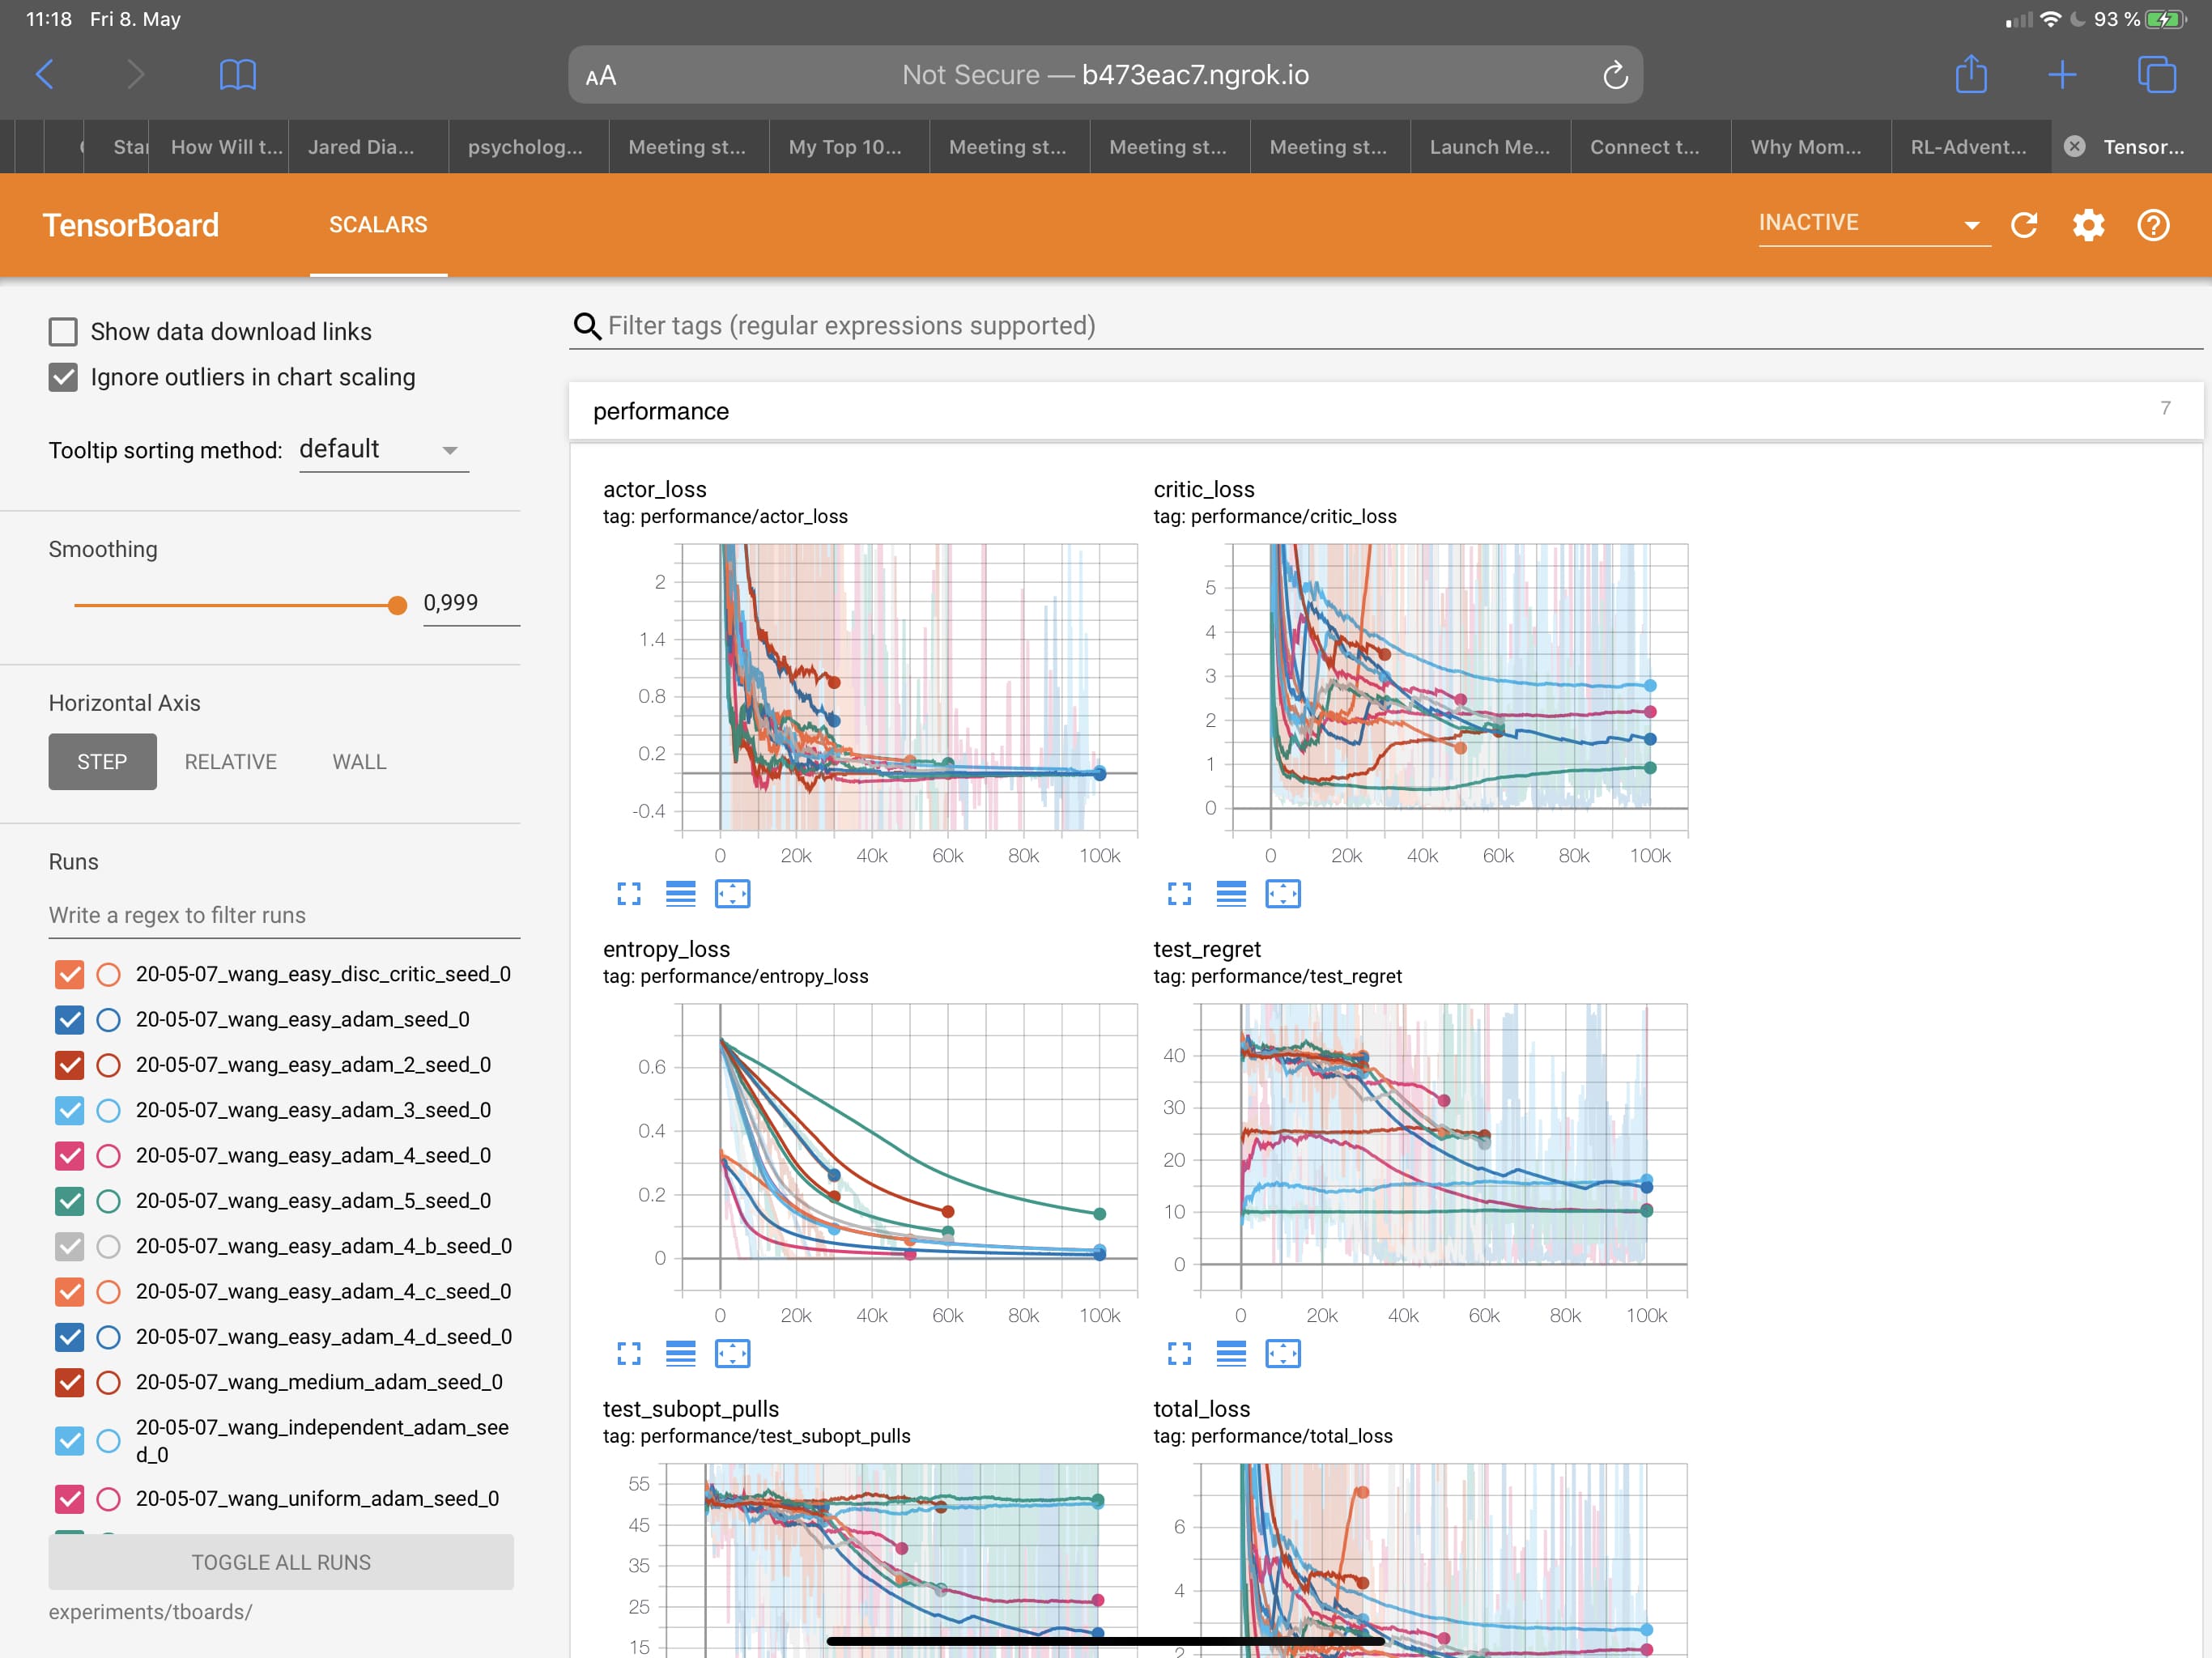2212x1658 pixels.
Task: Select the SCALARS tab
Action: pyautogui.click(x=378, y=225)
